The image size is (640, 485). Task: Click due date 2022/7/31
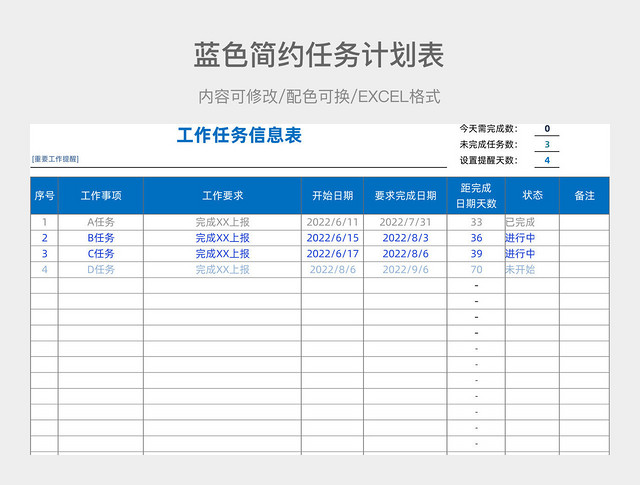click(x=405, y=222)
